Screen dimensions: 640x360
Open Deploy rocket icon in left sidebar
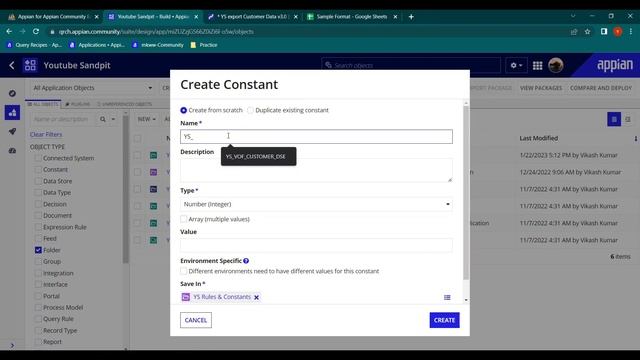coord(12,131)
